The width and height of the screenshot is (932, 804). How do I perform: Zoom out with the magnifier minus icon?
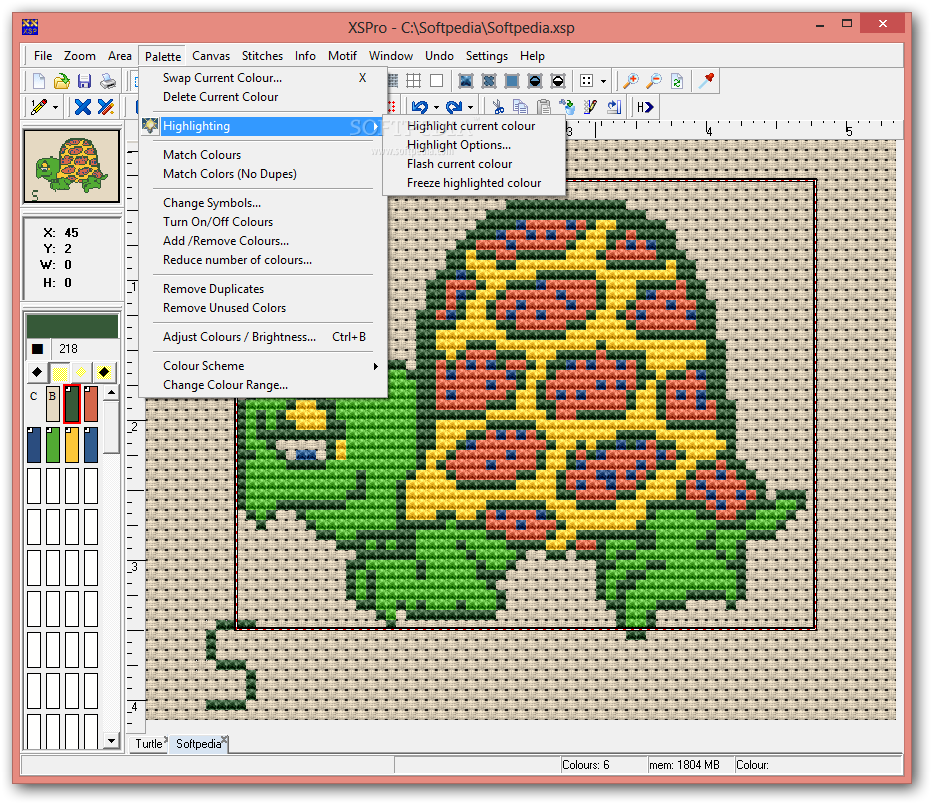654,81
